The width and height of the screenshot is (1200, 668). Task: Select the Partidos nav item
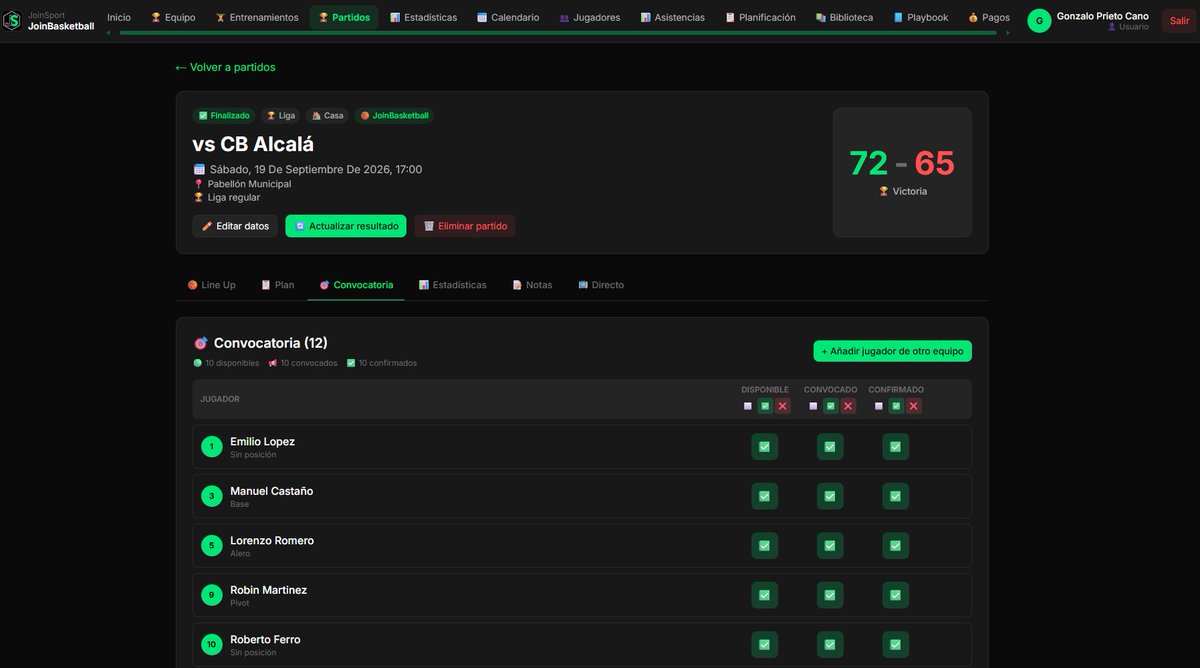point(344,17)
